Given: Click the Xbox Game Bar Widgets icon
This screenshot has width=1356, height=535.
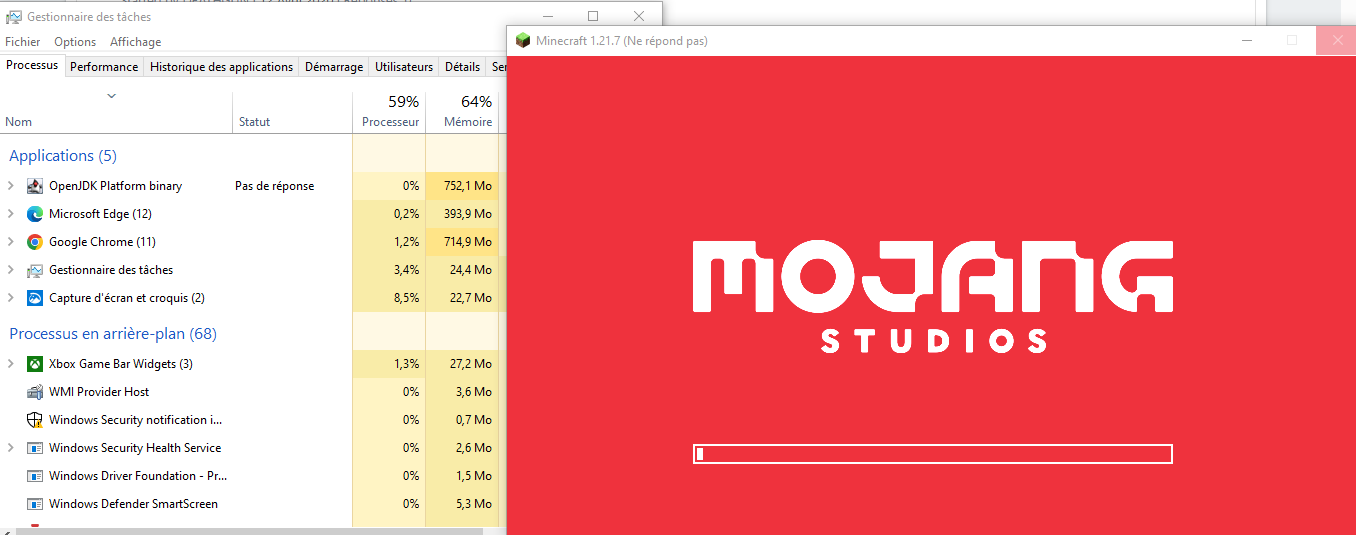Looking at the screenshot, I should click(x=35, y=364).
